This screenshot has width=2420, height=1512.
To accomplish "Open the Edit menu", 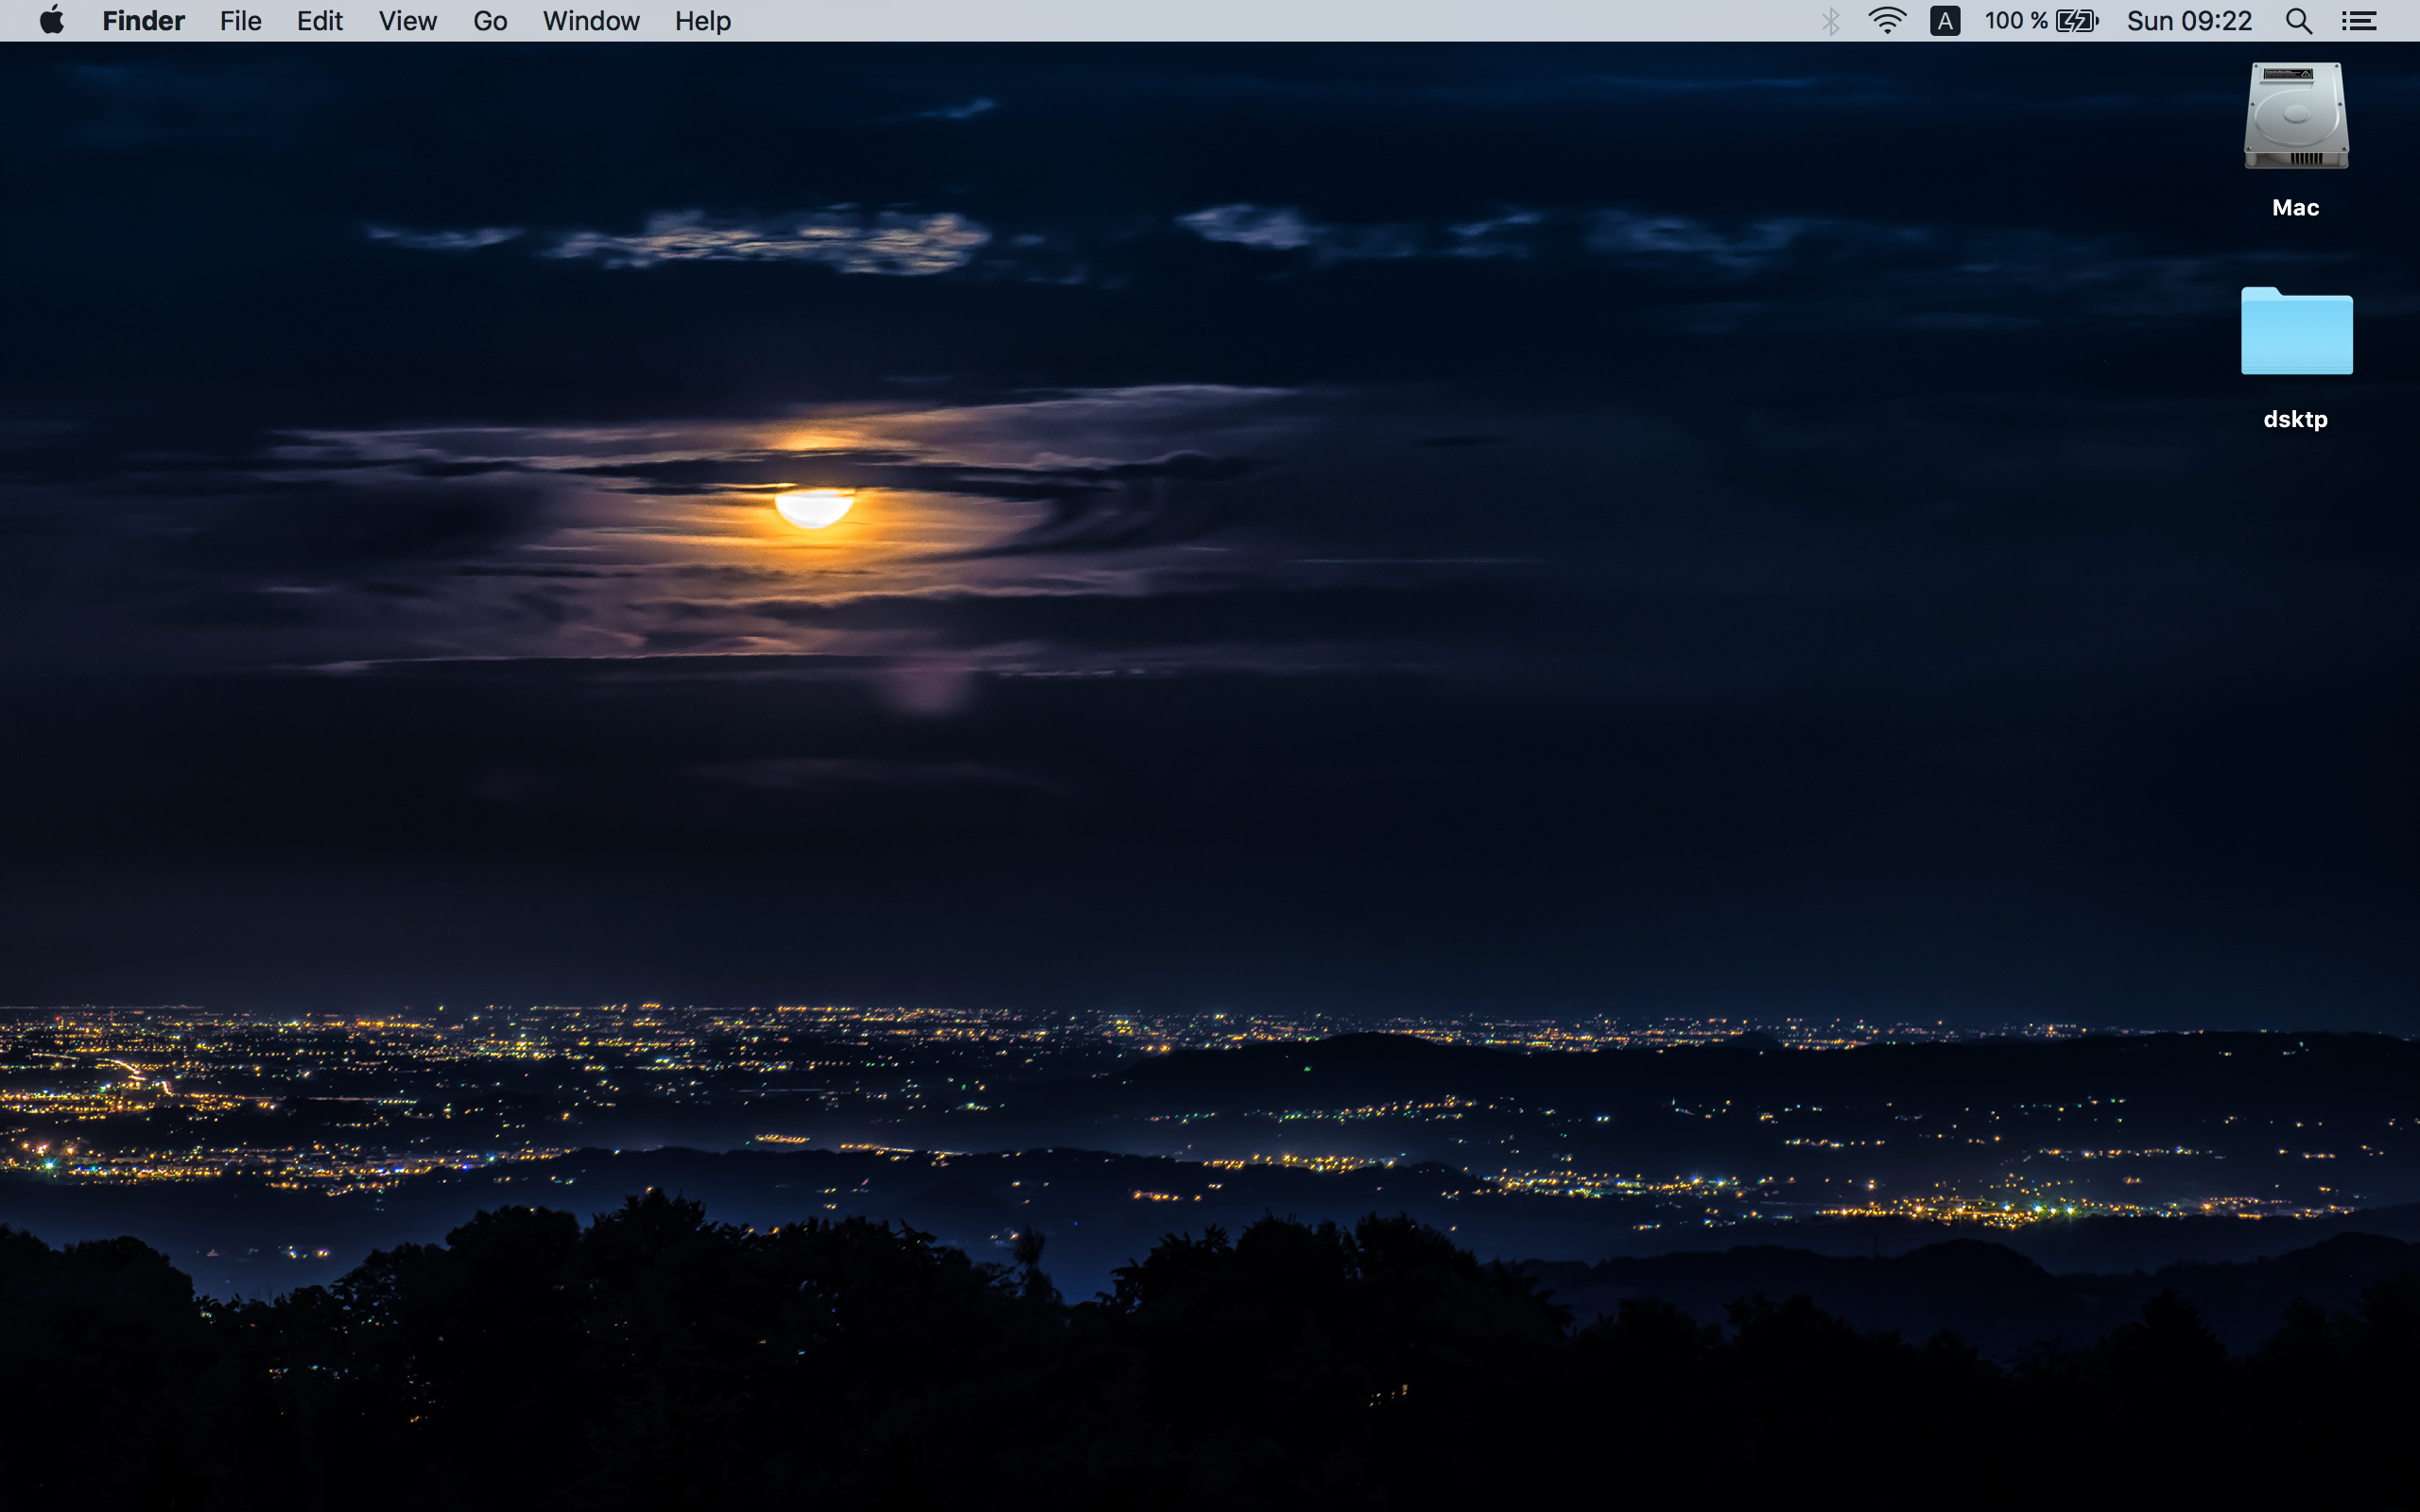I will pyautogui.click(x=319, y=21).
